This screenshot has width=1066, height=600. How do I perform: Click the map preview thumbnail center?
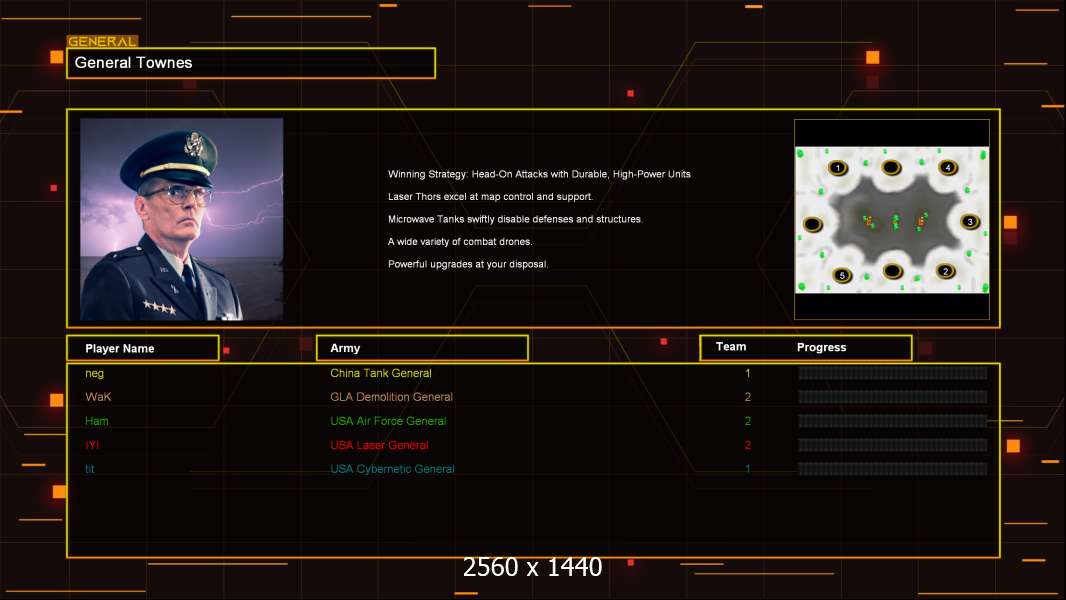(892, 220)
